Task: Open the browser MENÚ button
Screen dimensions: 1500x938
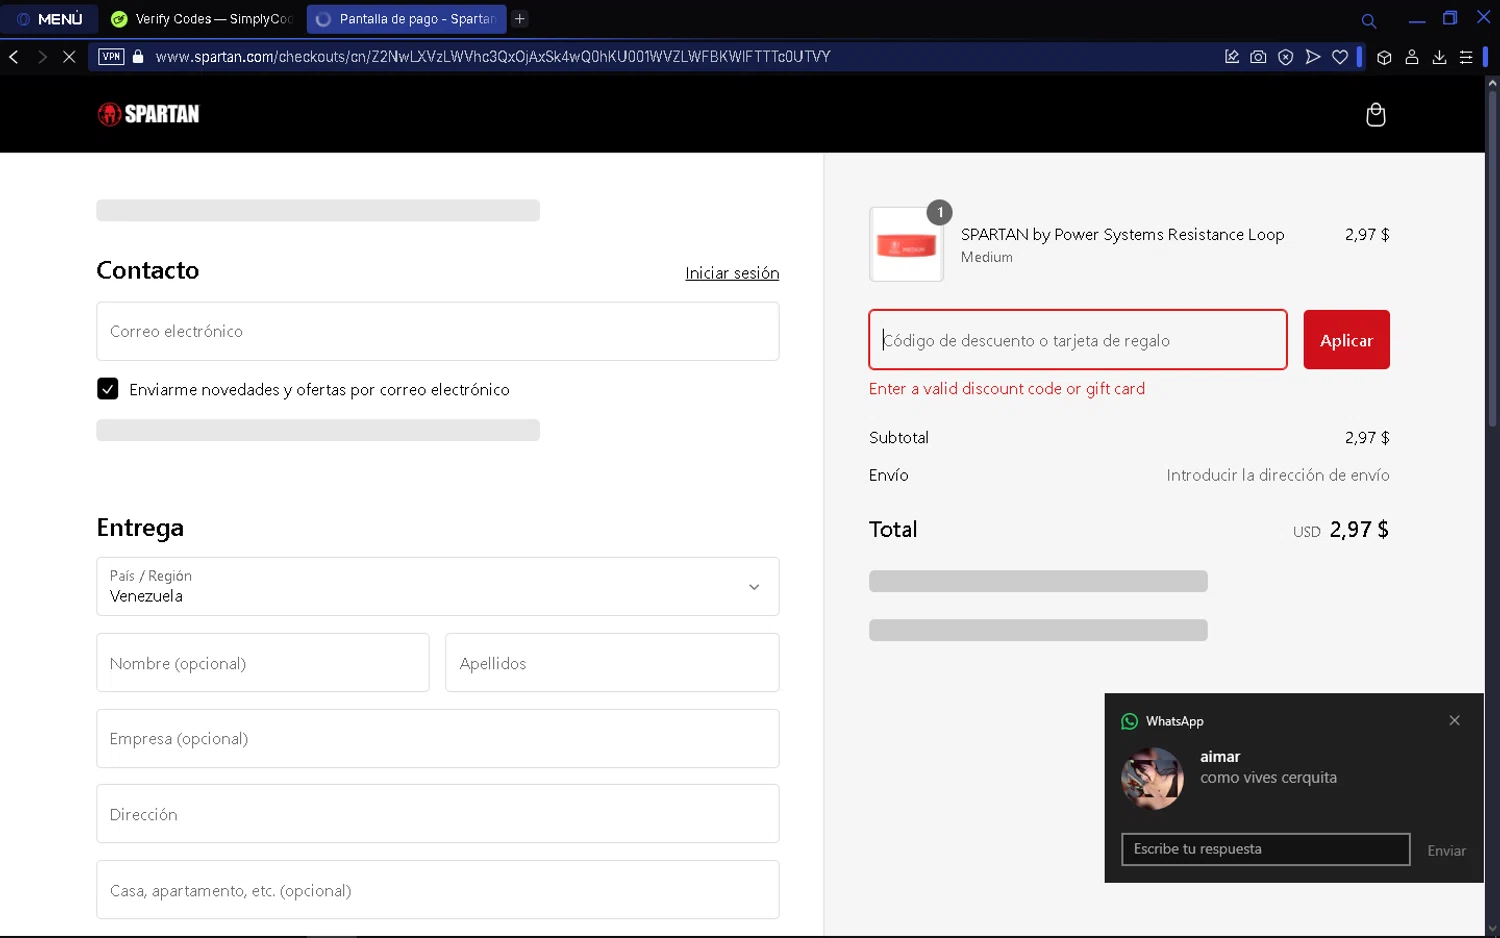Action: (x=50, y=19)
